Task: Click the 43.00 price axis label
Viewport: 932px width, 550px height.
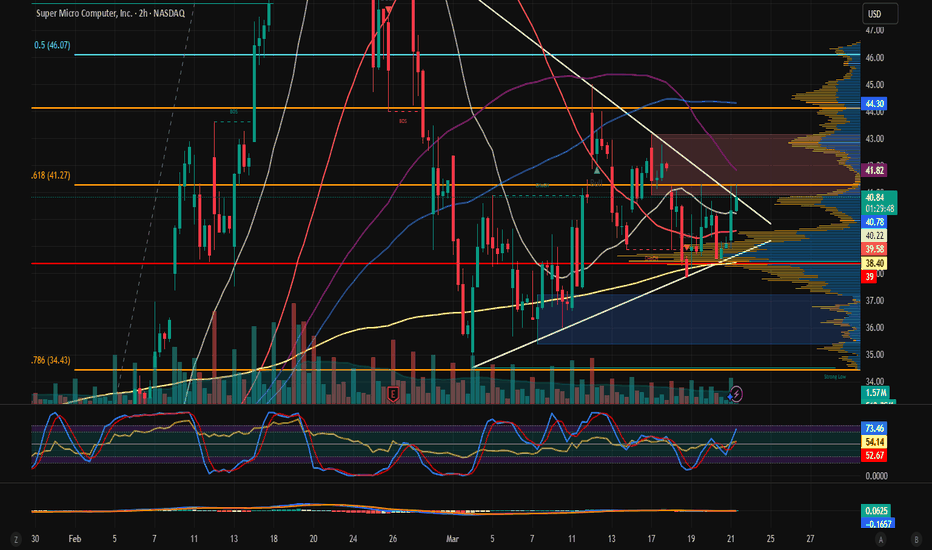Action: click(x=874, y=139)
